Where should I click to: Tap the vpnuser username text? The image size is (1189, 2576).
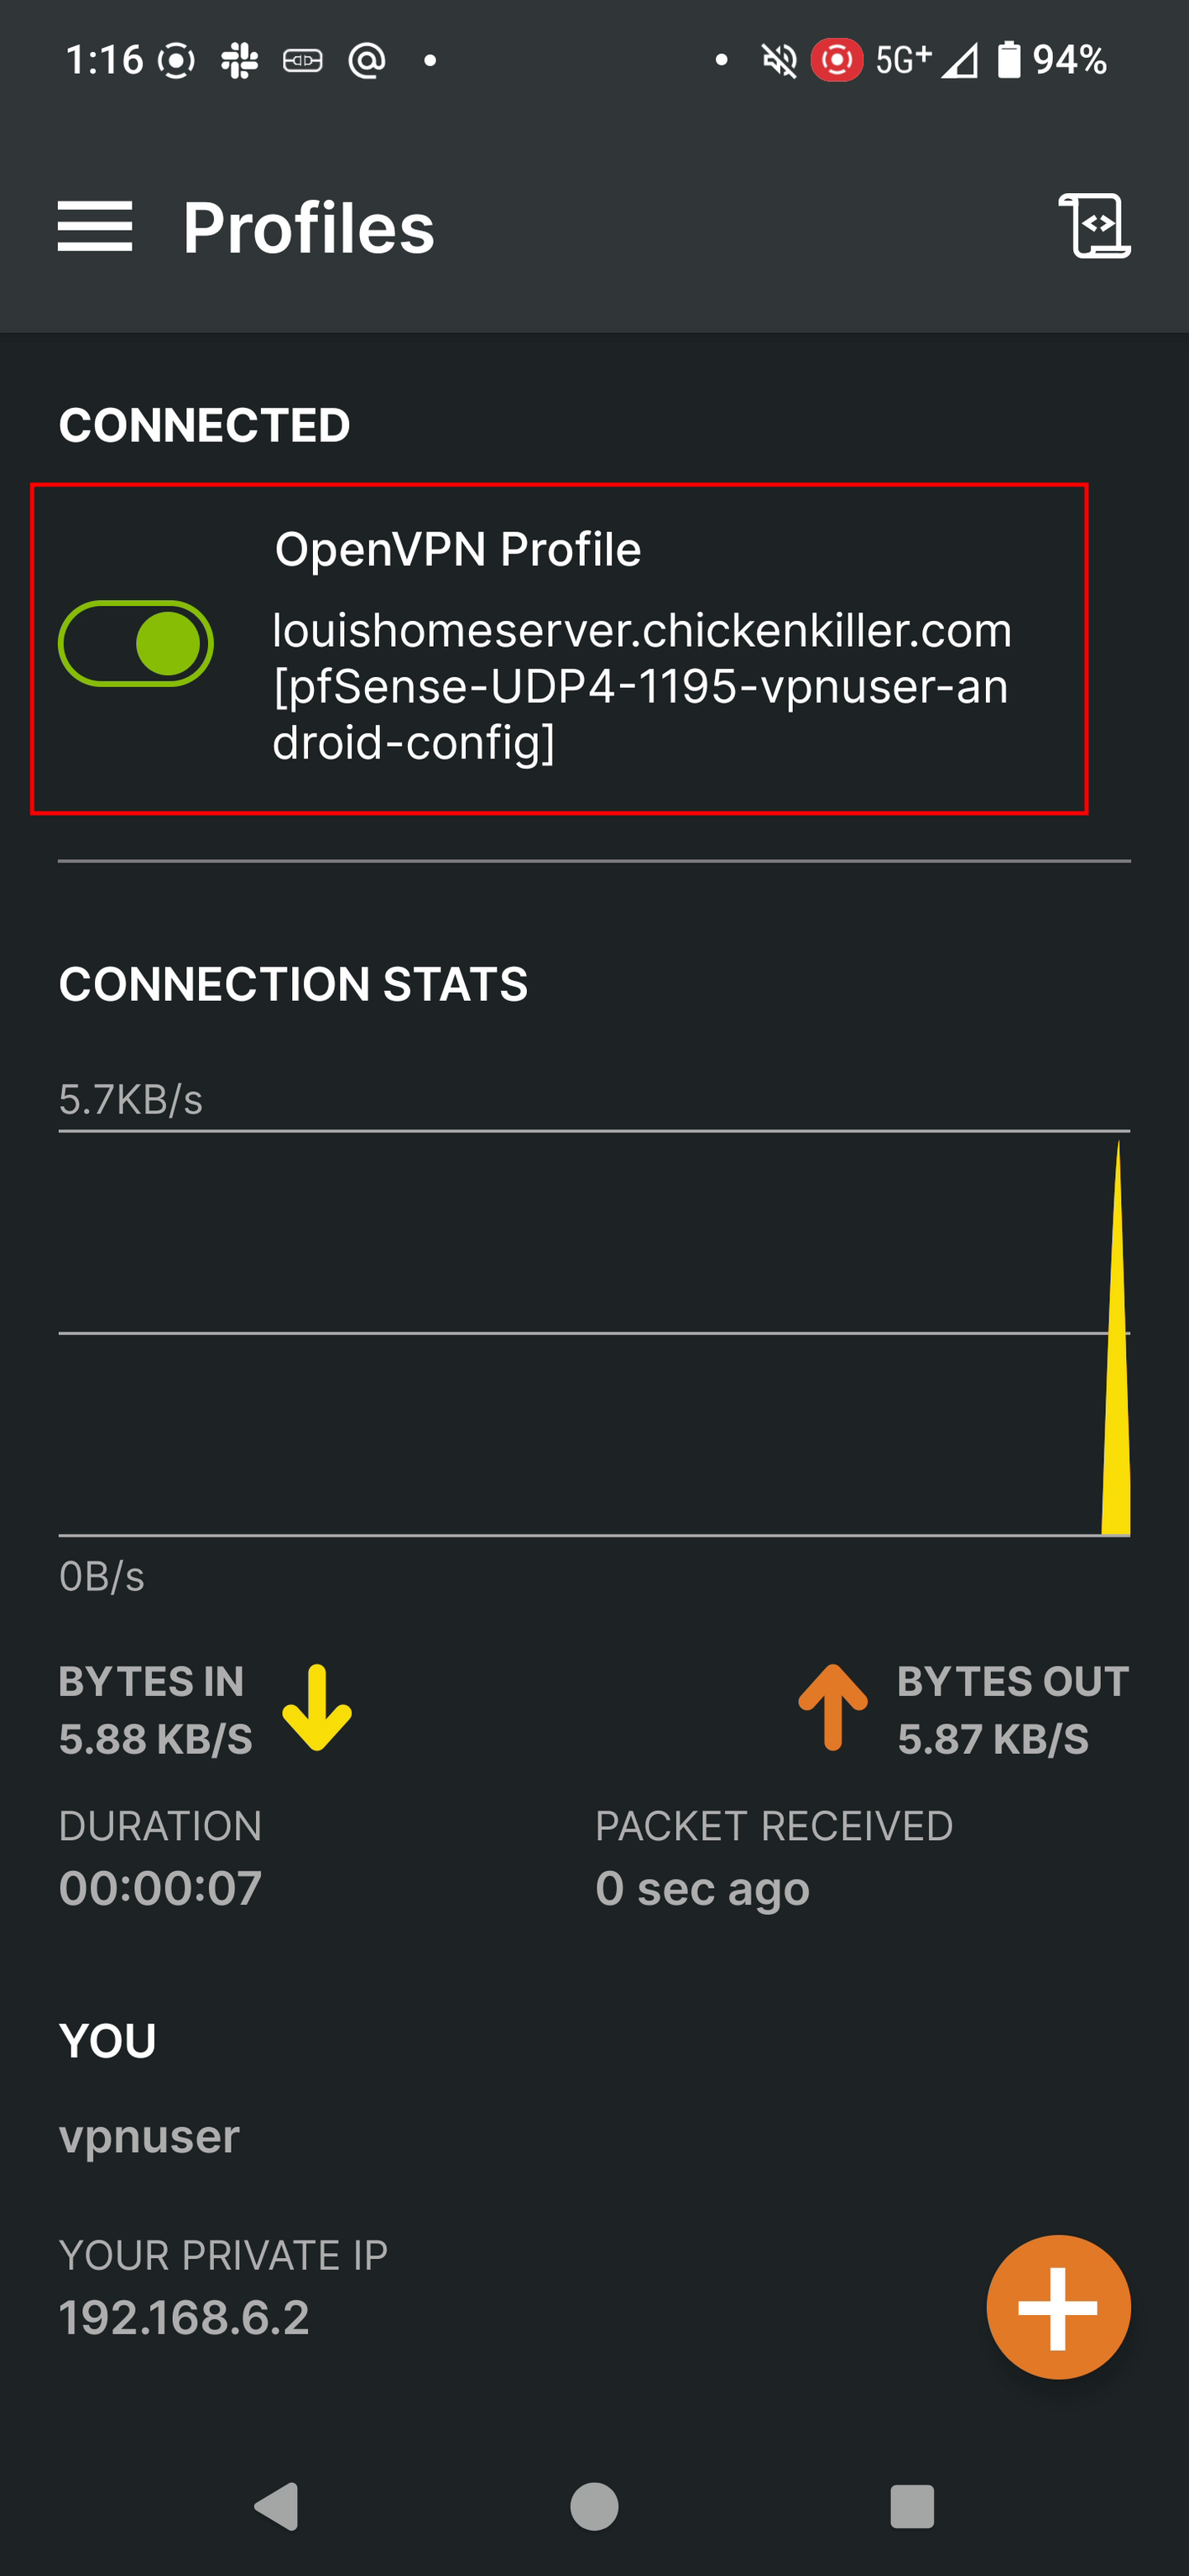pos(150,2136)
